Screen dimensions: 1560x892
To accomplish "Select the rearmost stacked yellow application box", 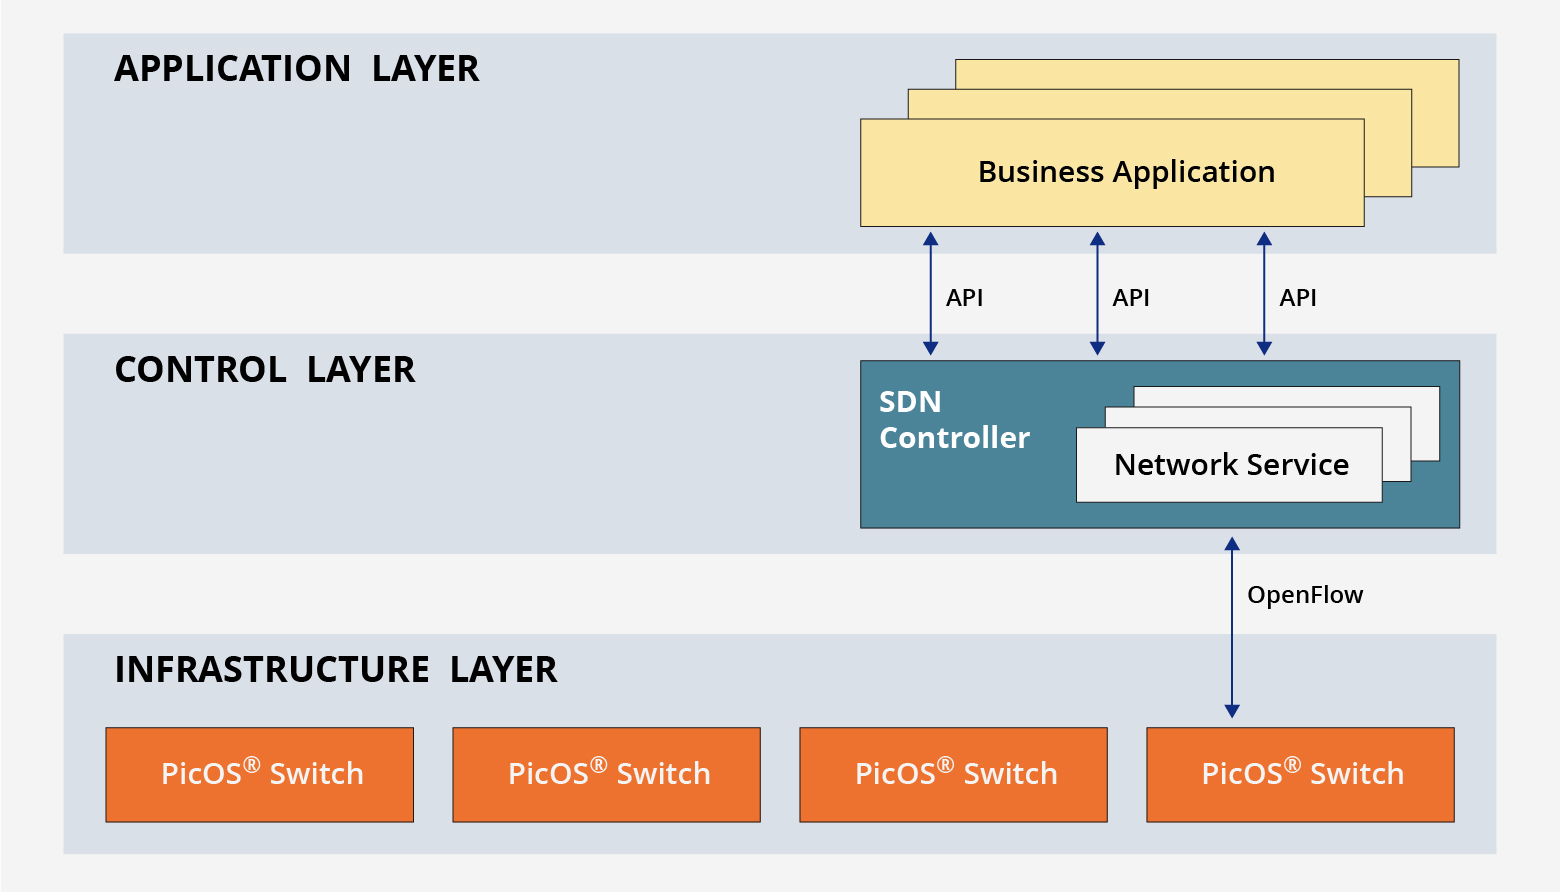I will 1436,112.
